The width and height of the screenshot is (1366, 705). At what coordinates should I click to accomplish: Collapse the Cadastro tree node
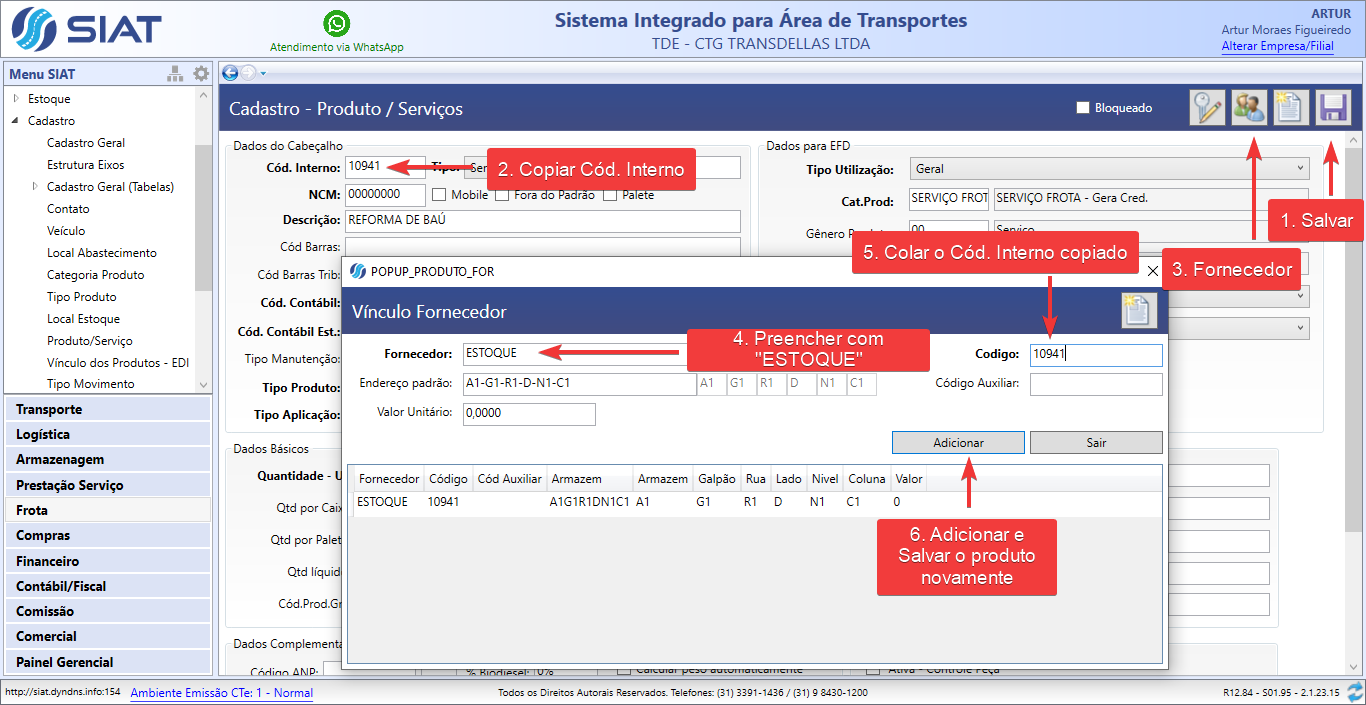pyautogui.click(x=16, y=121)
